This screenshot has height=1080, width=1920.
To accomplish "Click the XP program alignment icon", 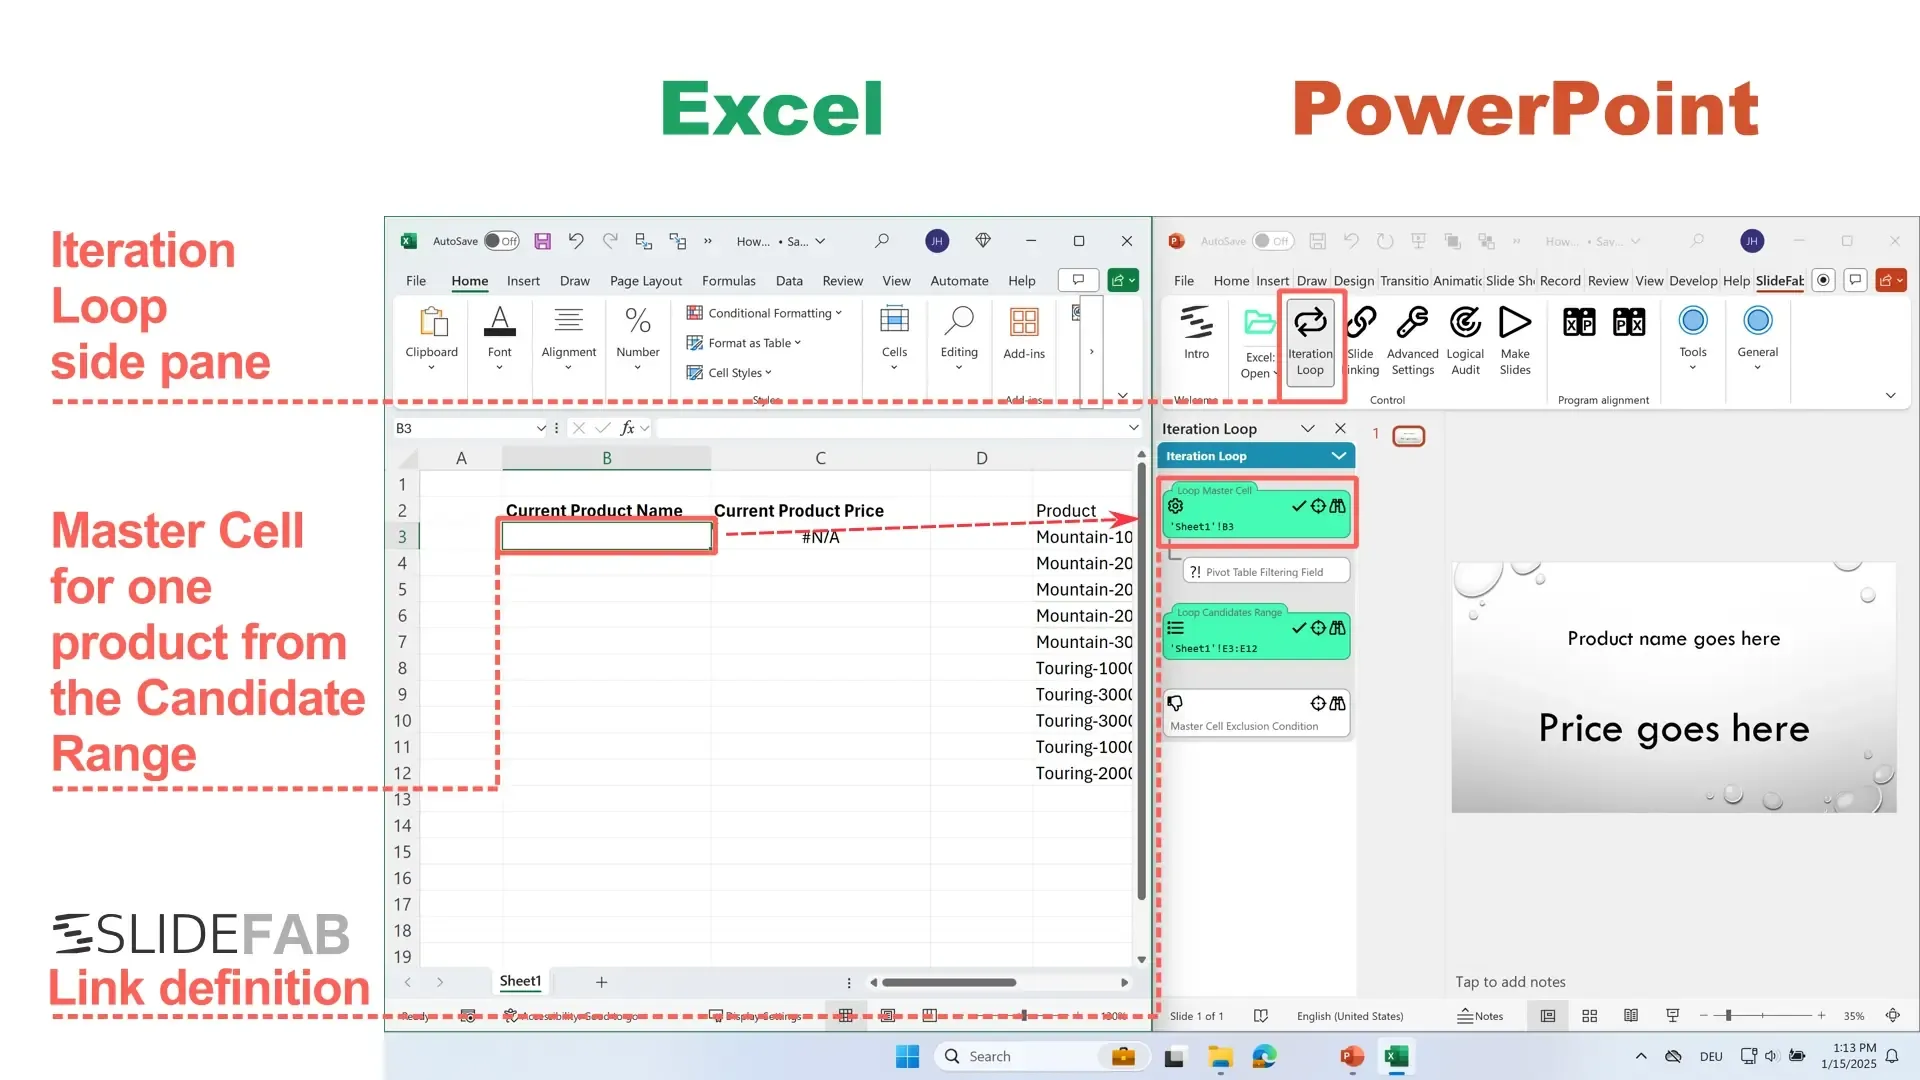I will (x=1579, y=322).
